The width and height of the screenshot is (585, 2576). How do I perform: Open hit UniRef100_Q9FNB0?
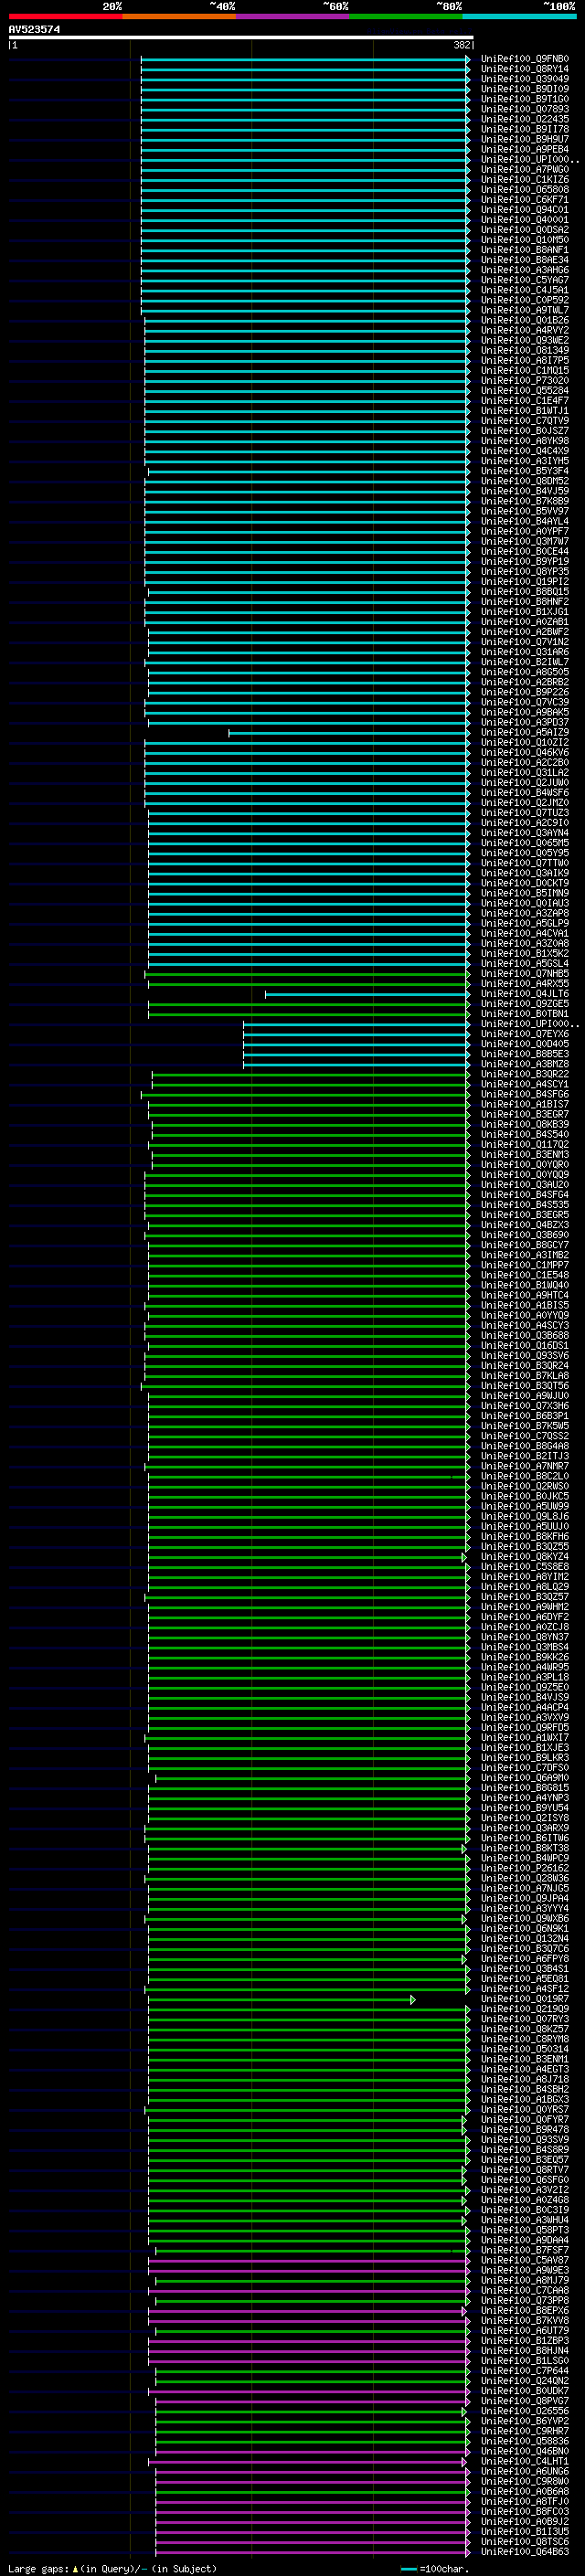click(525, 59)
